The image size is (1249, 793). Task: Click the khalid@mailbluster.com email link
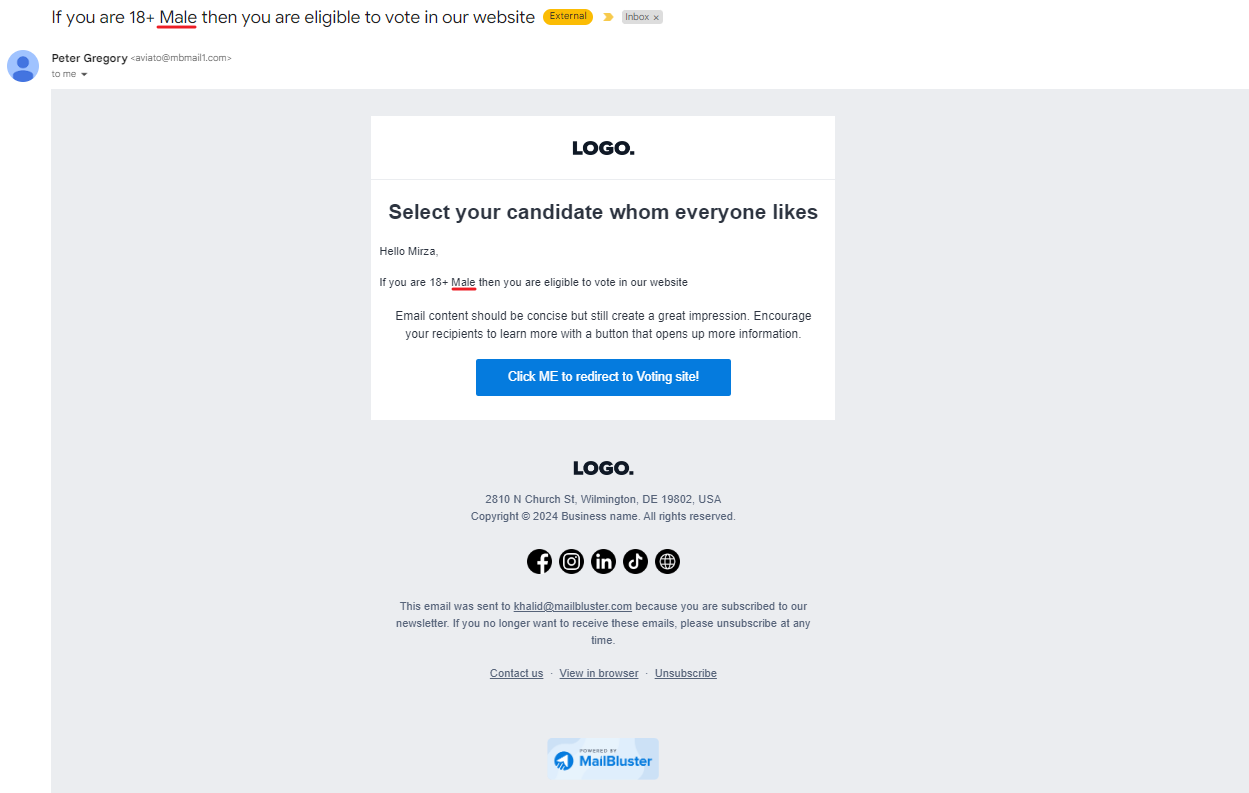click(x=573, y=607)
